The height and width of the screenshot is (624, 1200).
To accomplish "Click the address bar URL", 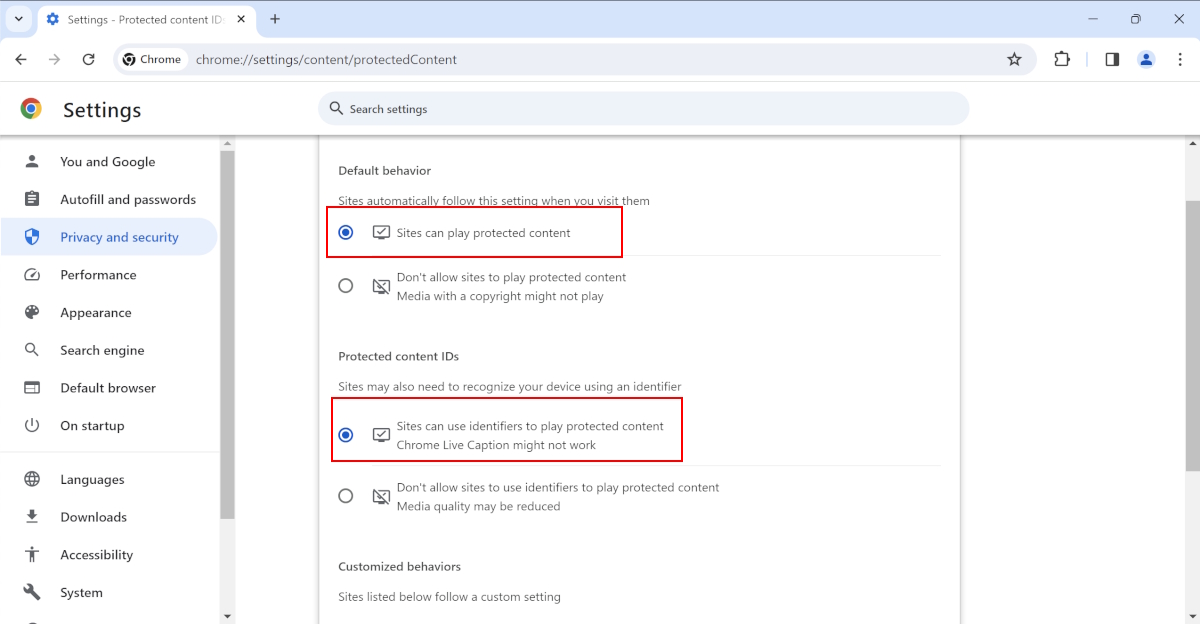I will (326, 60).
